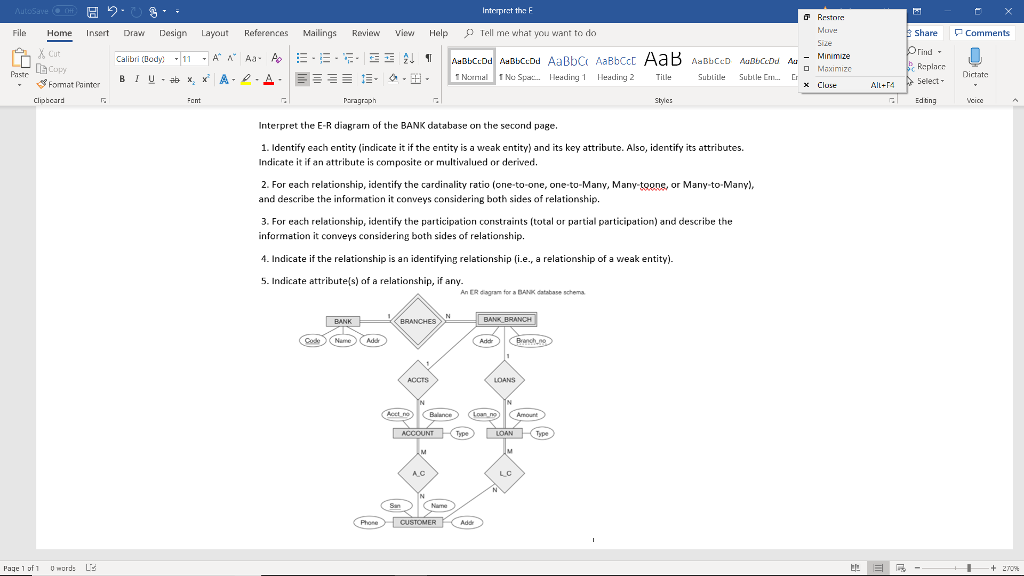Open the font name dropdown
1024x576 pixels.
click(x=177, y=57)
